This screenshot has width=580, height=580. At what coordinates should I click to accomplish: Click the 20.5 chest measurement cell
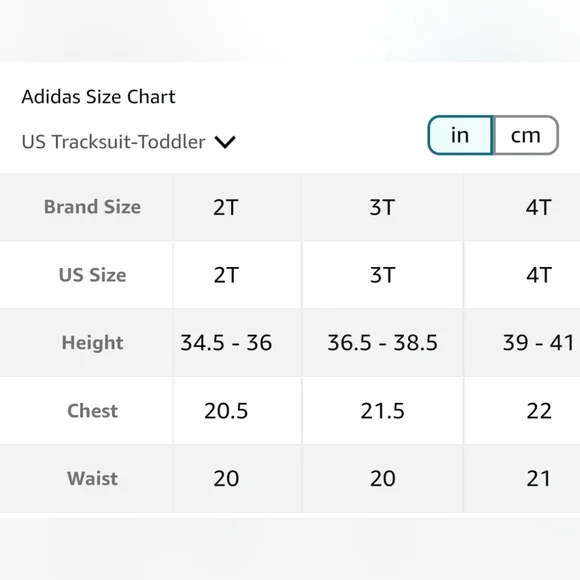point(237,411)
